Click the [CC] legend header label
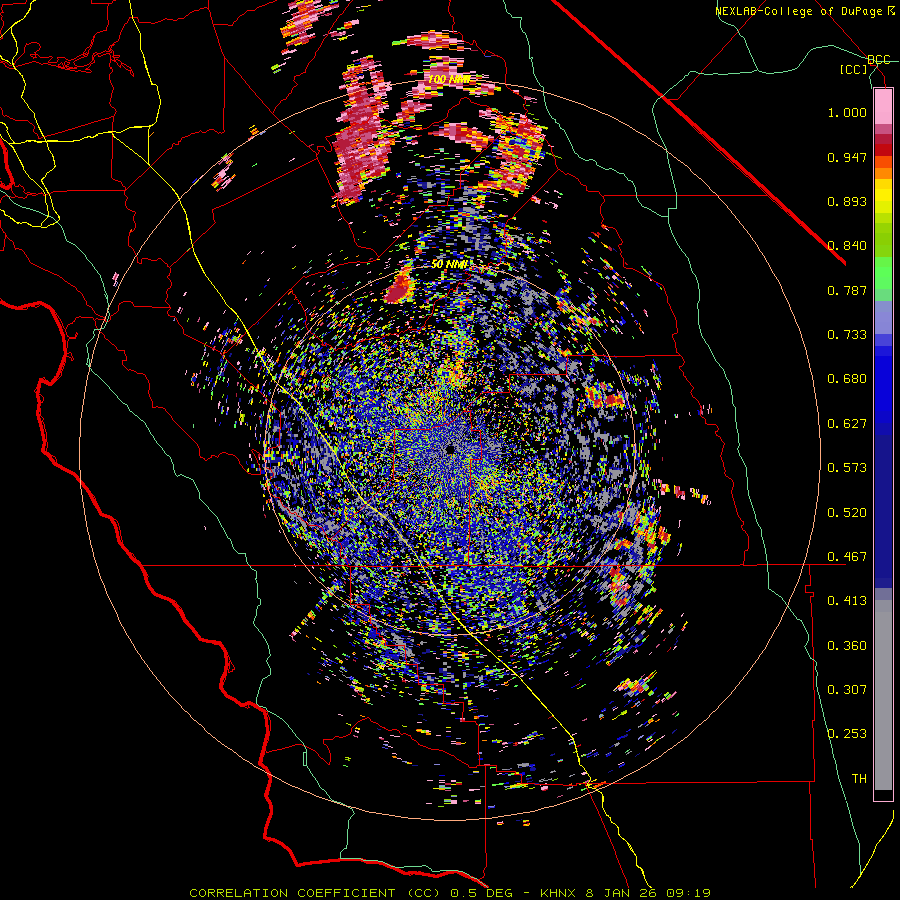The image size is (900, 900). coord(854,69)
